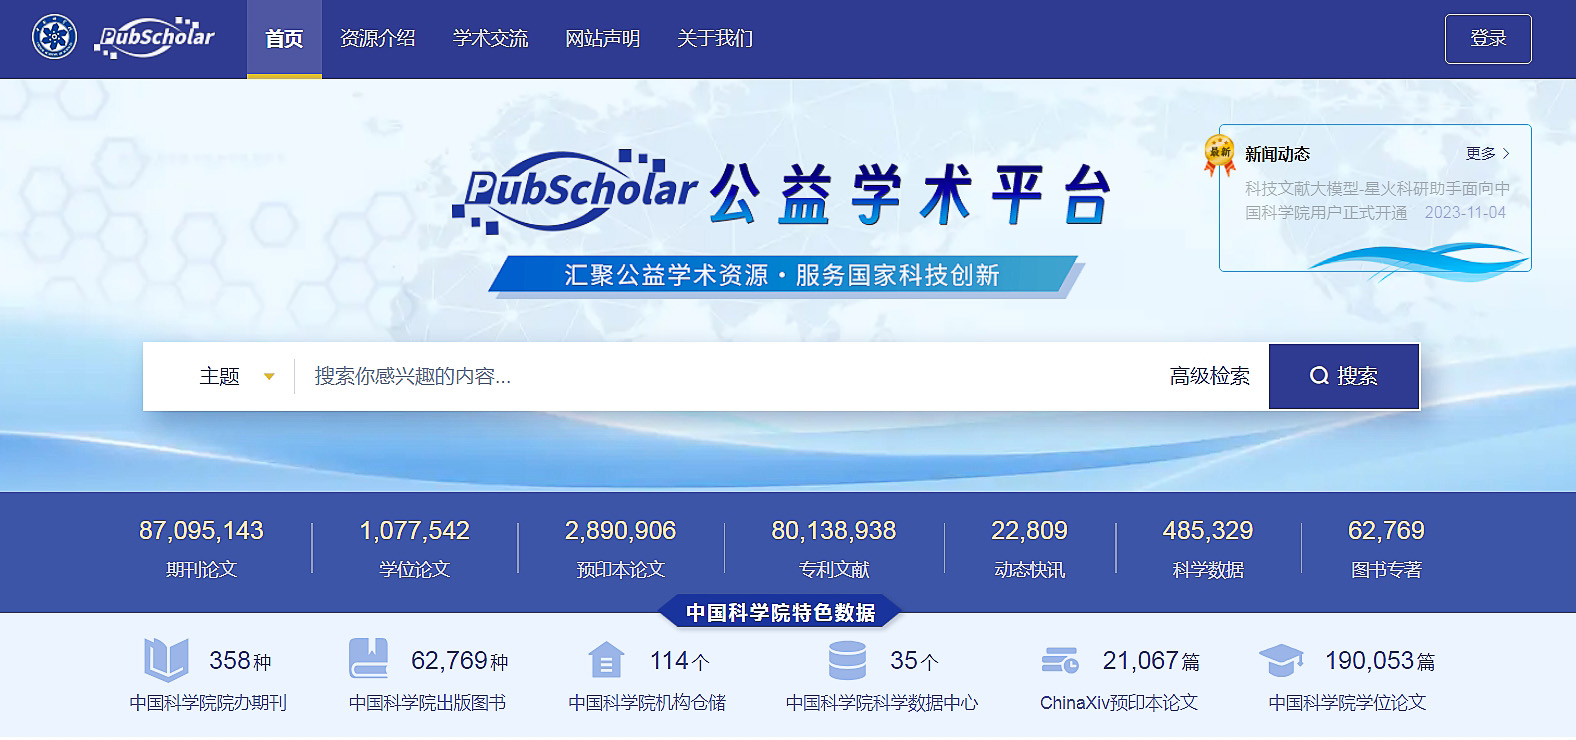Click the ChinaXiv preprint papers icon
Viewport: 1576px width, 740px height.
tap(1060, 661)
